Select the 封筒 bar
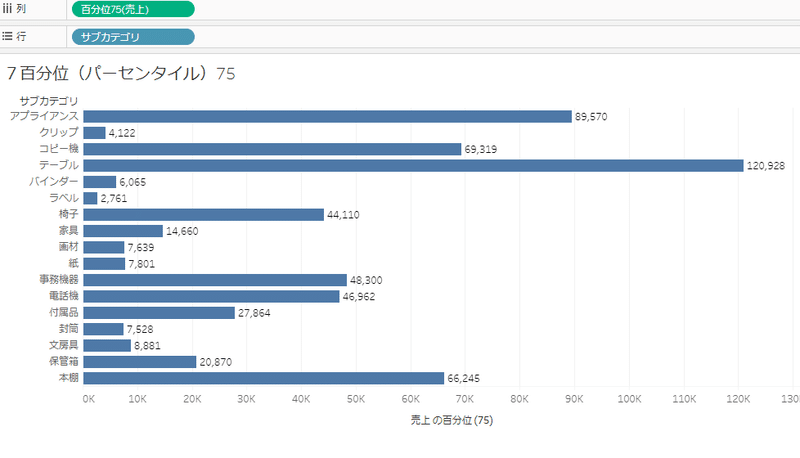Viewport: 800px width, 458px height. (104, 329)
